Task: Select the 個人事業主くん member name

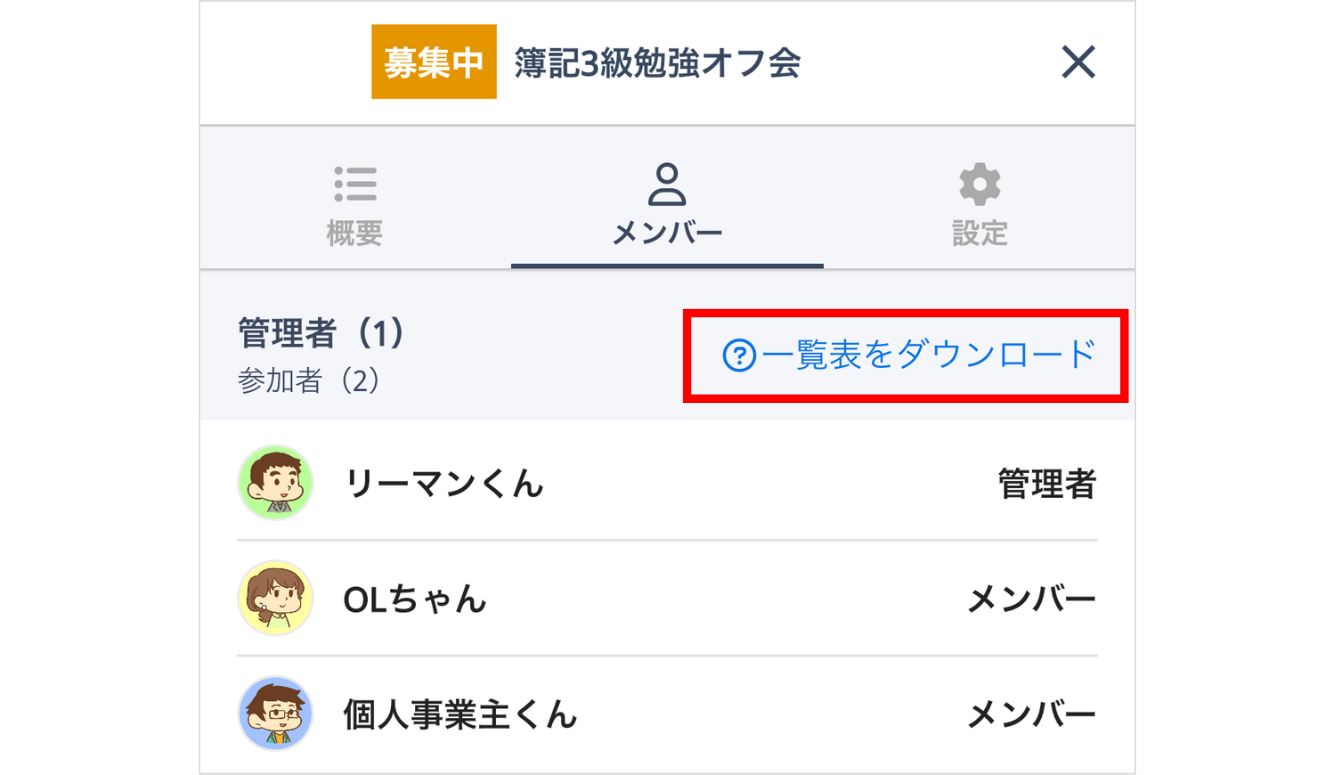Action: [460, 715]
